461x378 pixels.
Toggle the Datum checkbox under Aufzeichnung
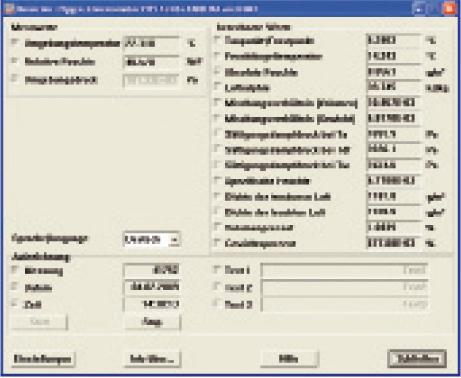coord(15,286)
